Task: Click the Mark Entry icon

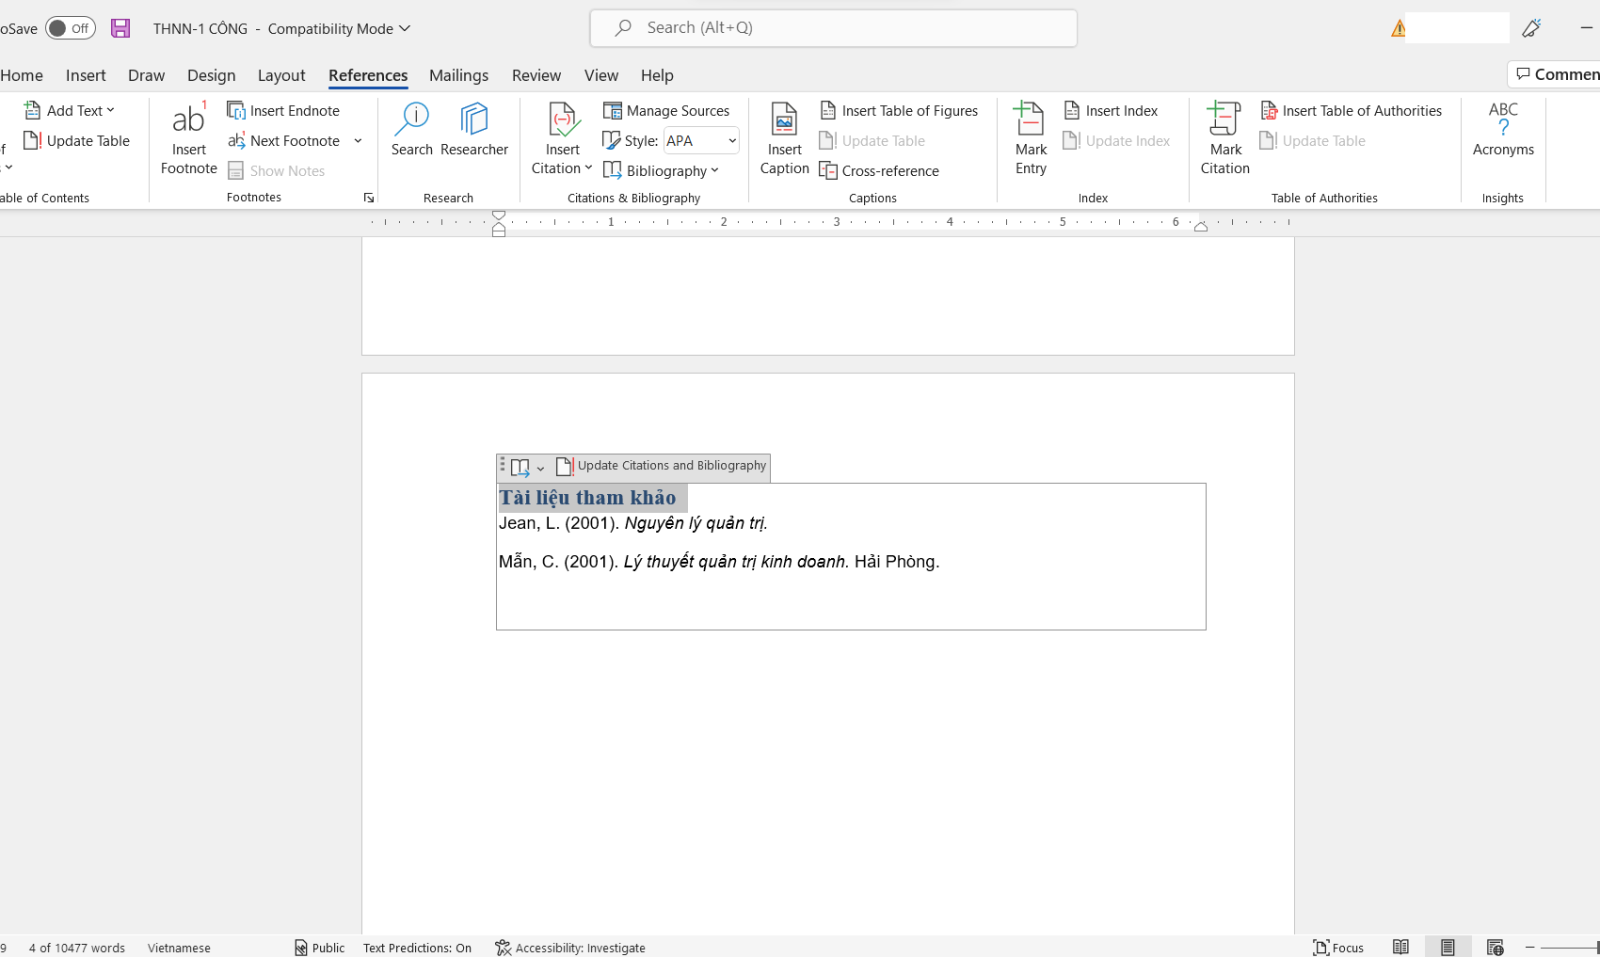Action: pos(1030,120)
